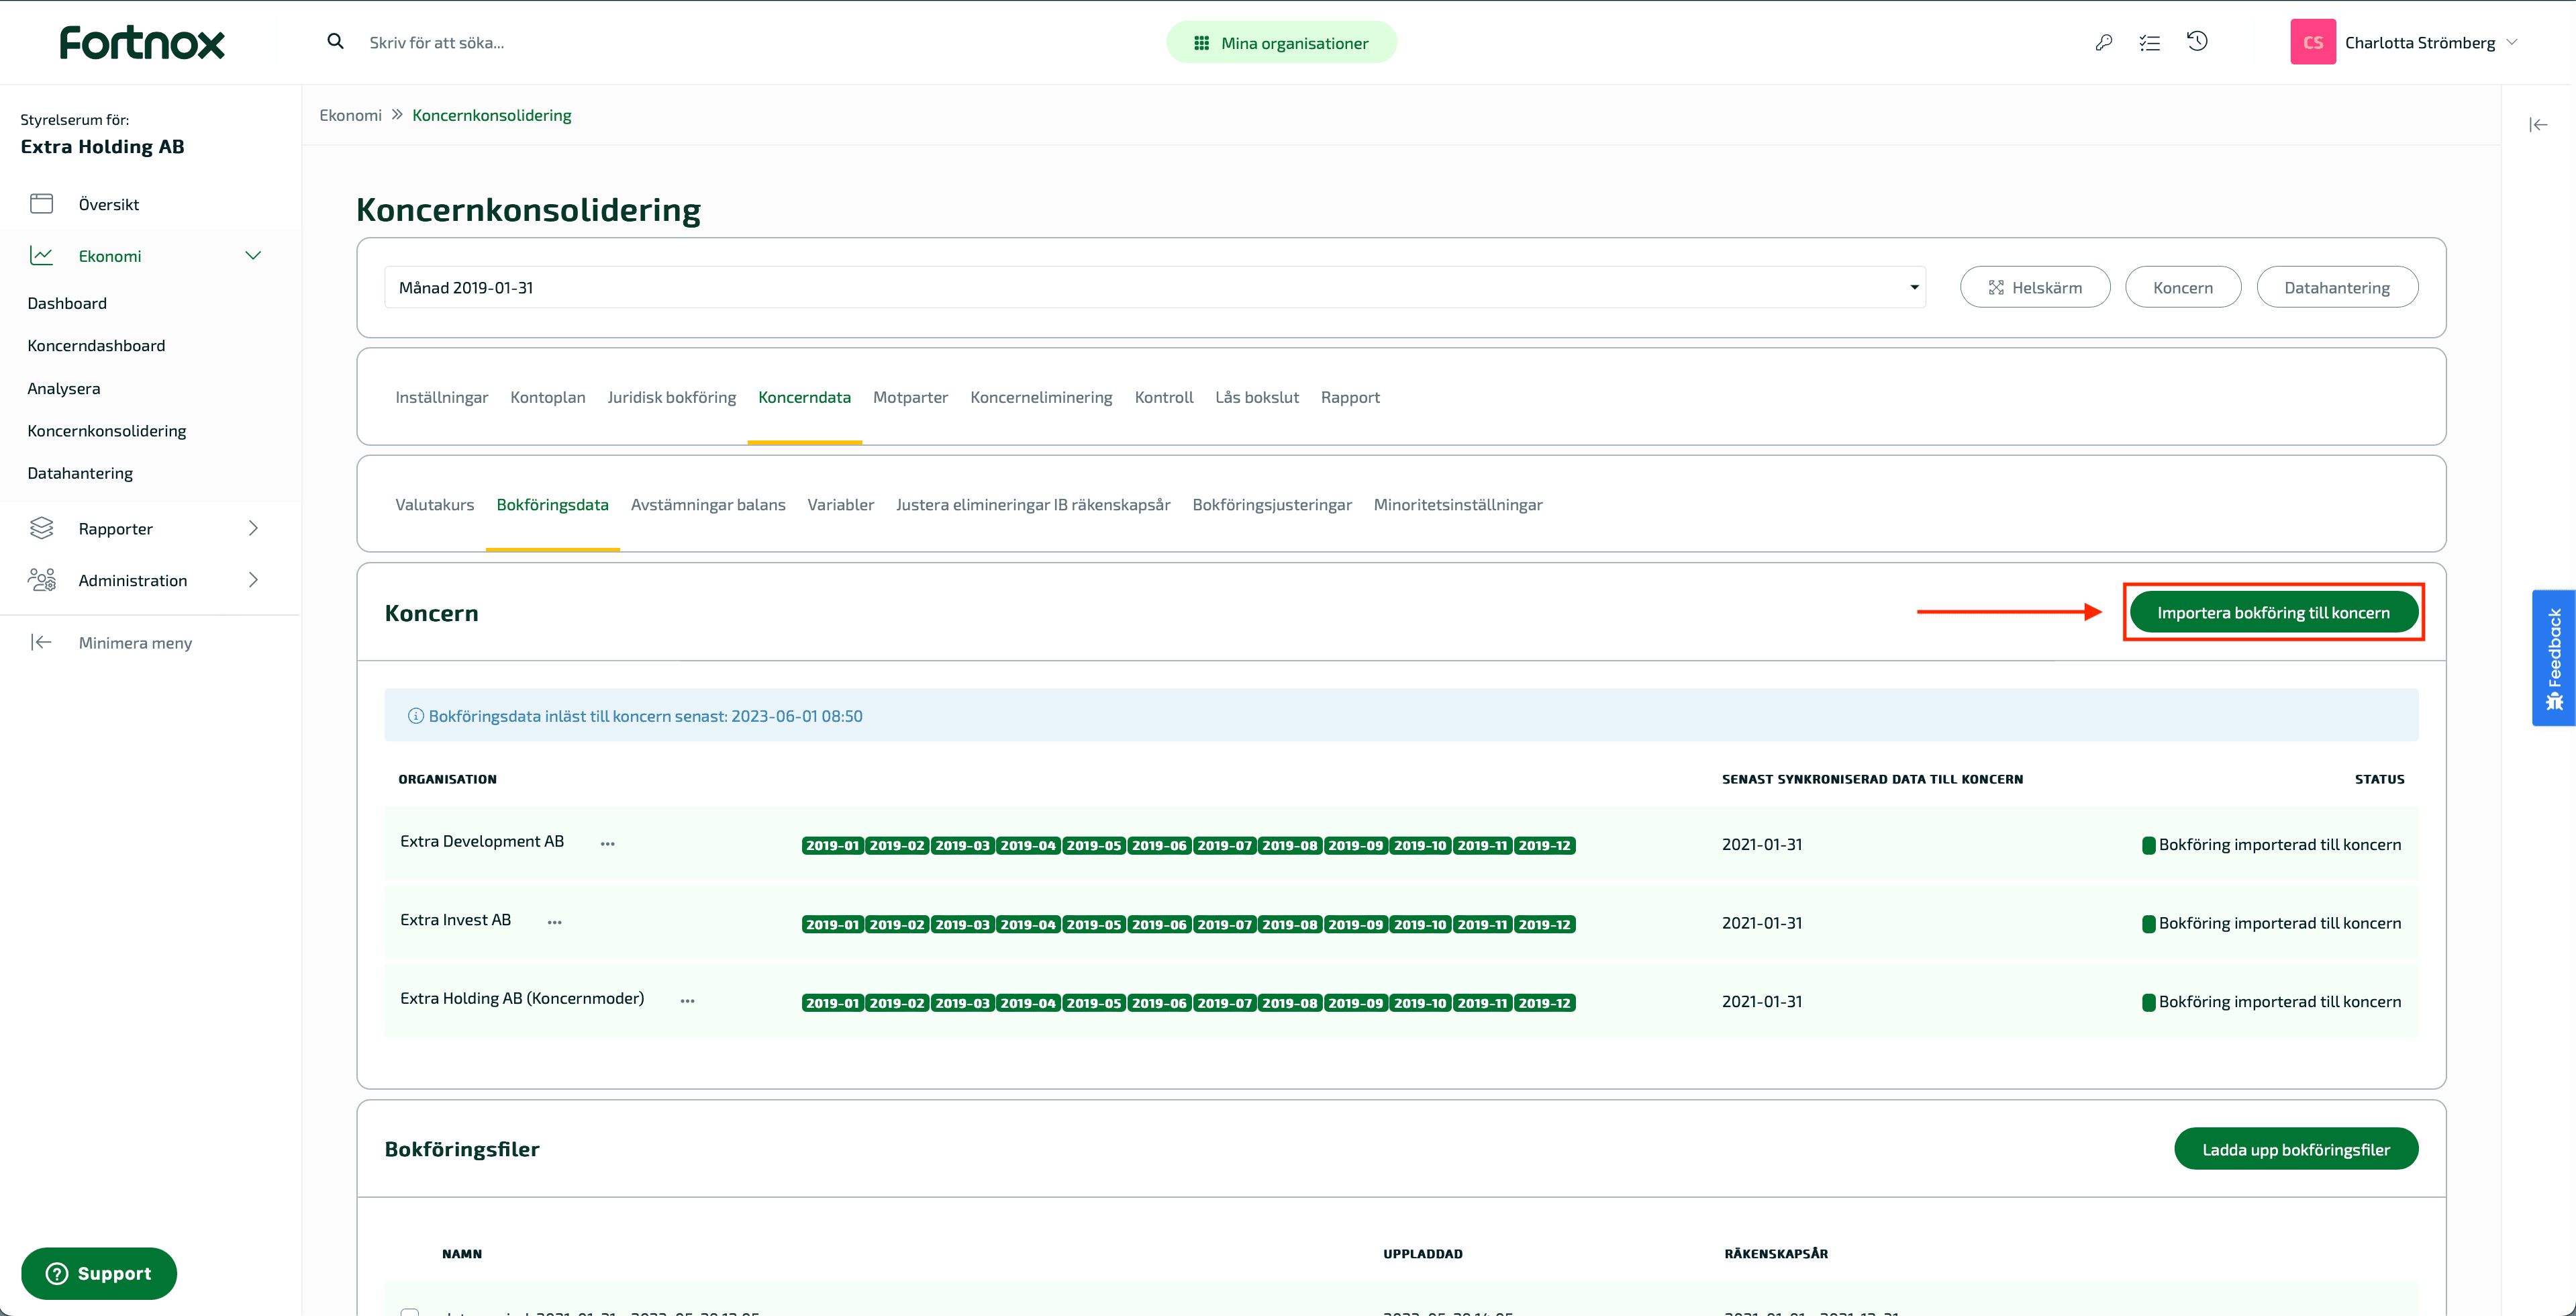This screenshot has width=2576, height=1316.
Task: Select the Bokföringsdata sub-tab
Action: click(x=552, y=504)
